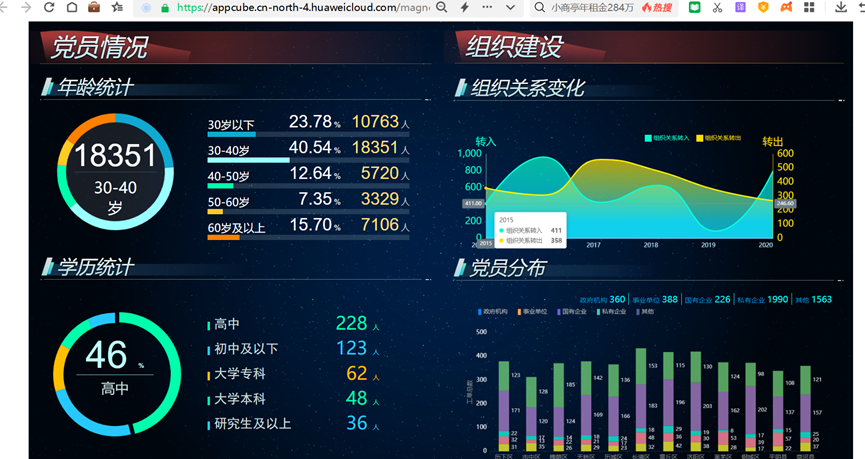Click the green square extension icon

(x=695, y=7)
